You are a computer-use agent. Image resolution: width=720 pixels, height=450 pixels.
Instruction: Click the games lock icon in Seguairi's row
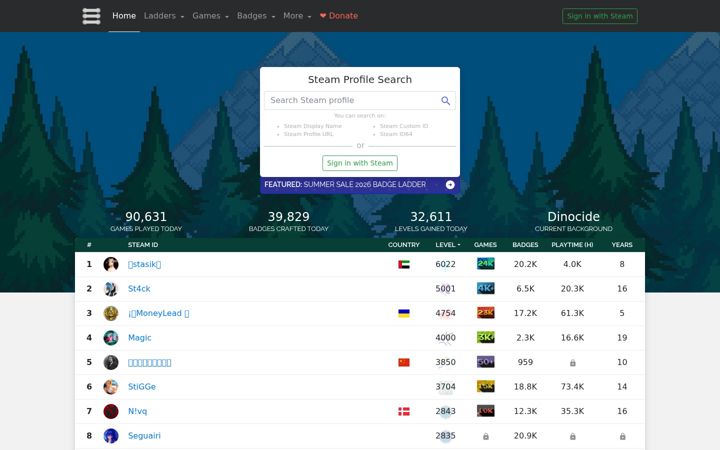click(486, 436)
